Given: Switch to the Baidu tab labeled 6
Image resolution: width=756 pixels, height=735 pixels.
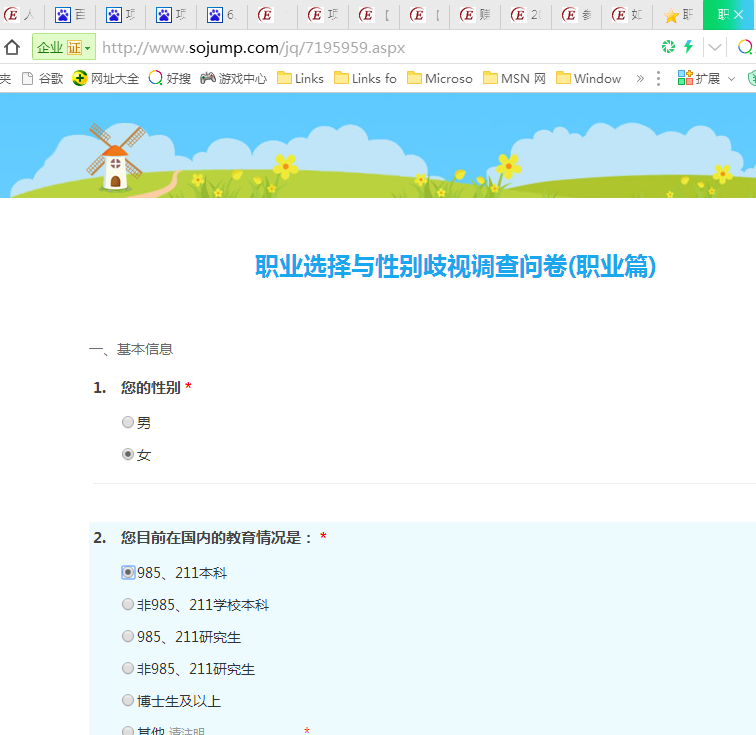Looking at the screenshot, I should pyautogui.click(x=222, y=15).
